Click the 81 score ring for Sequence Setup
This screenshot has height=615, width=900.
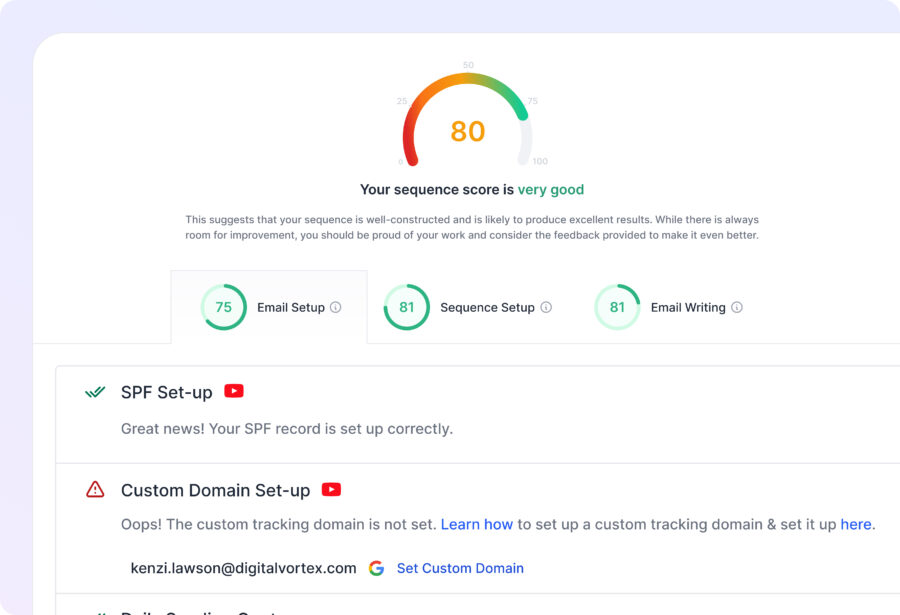coord(407,308)
